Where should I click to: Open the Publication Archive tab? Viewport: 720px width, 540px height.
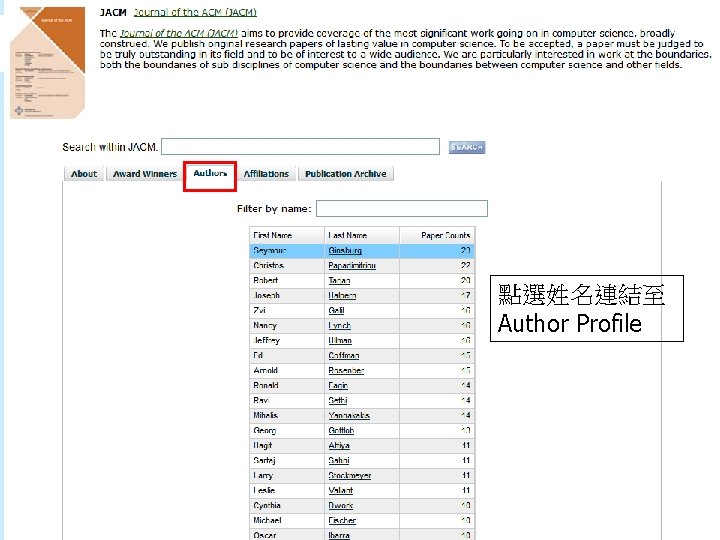[346, 174]
